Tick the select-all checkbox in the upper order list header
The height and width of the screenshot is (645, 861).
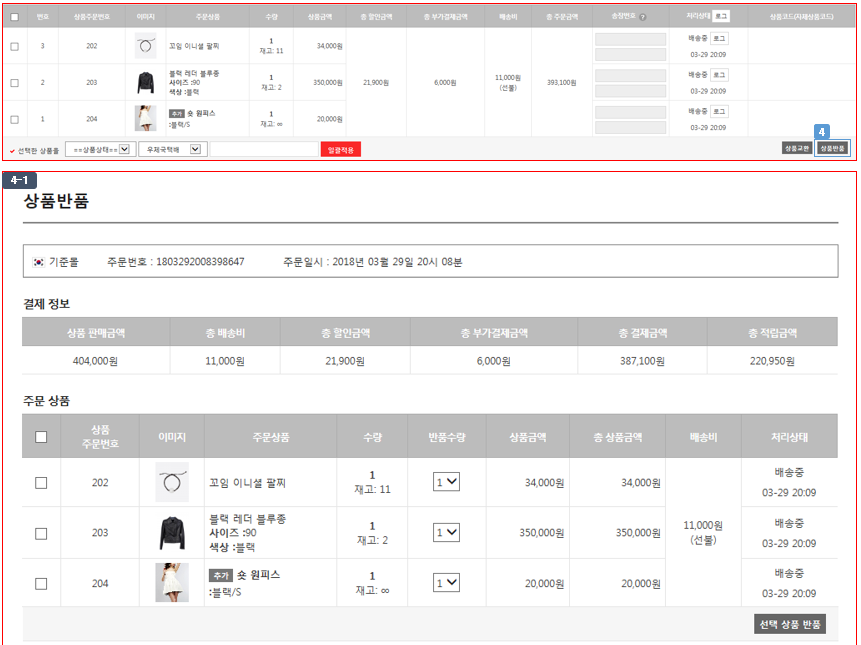point(15,17)
